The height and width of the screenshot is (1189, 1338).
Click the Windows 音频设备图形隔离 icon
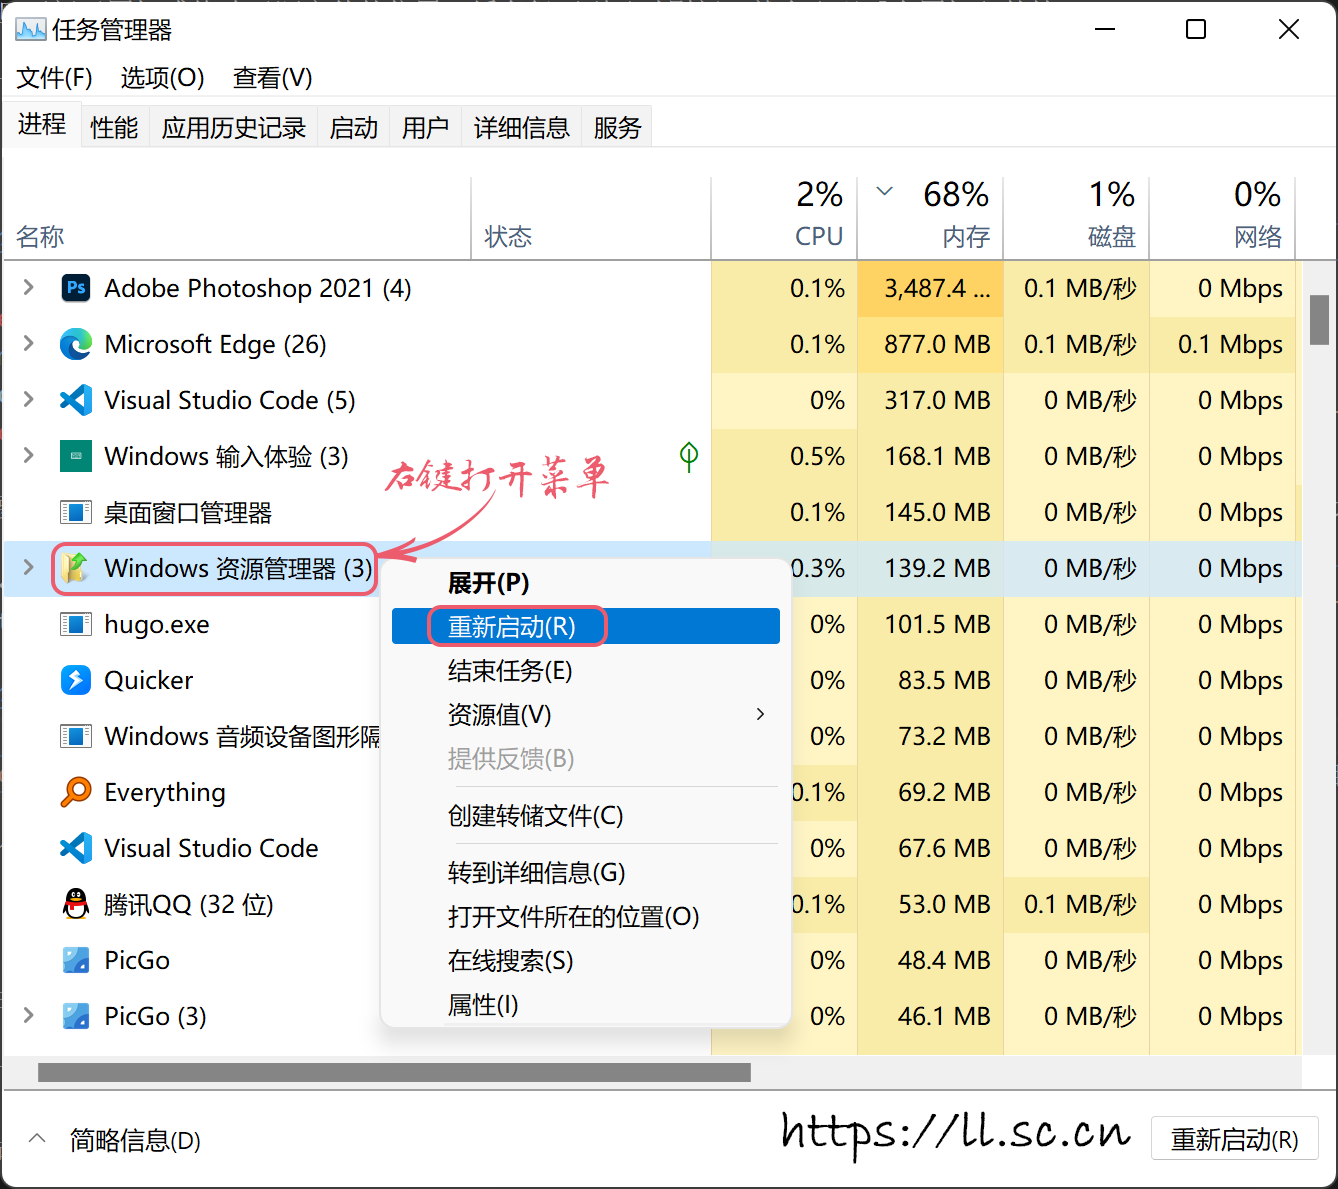coord(76,736)
